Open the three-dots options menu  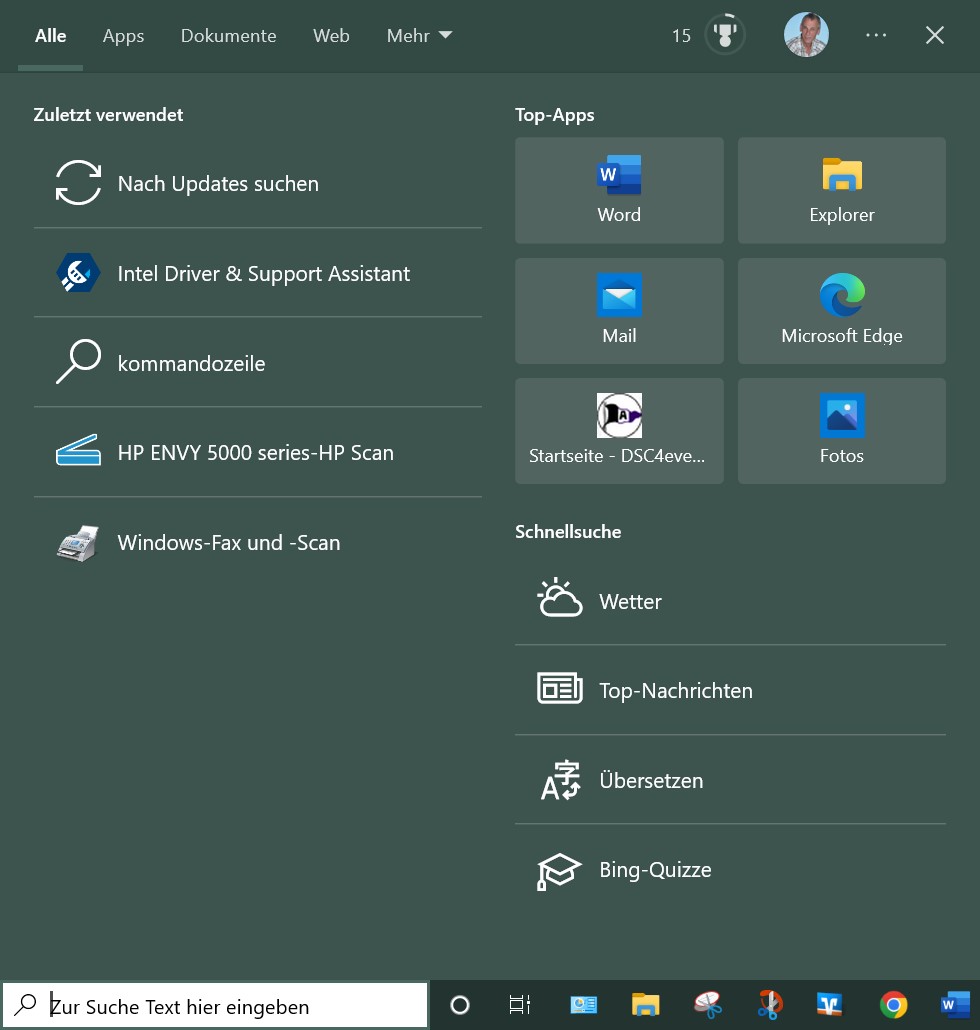coord(876,35)
